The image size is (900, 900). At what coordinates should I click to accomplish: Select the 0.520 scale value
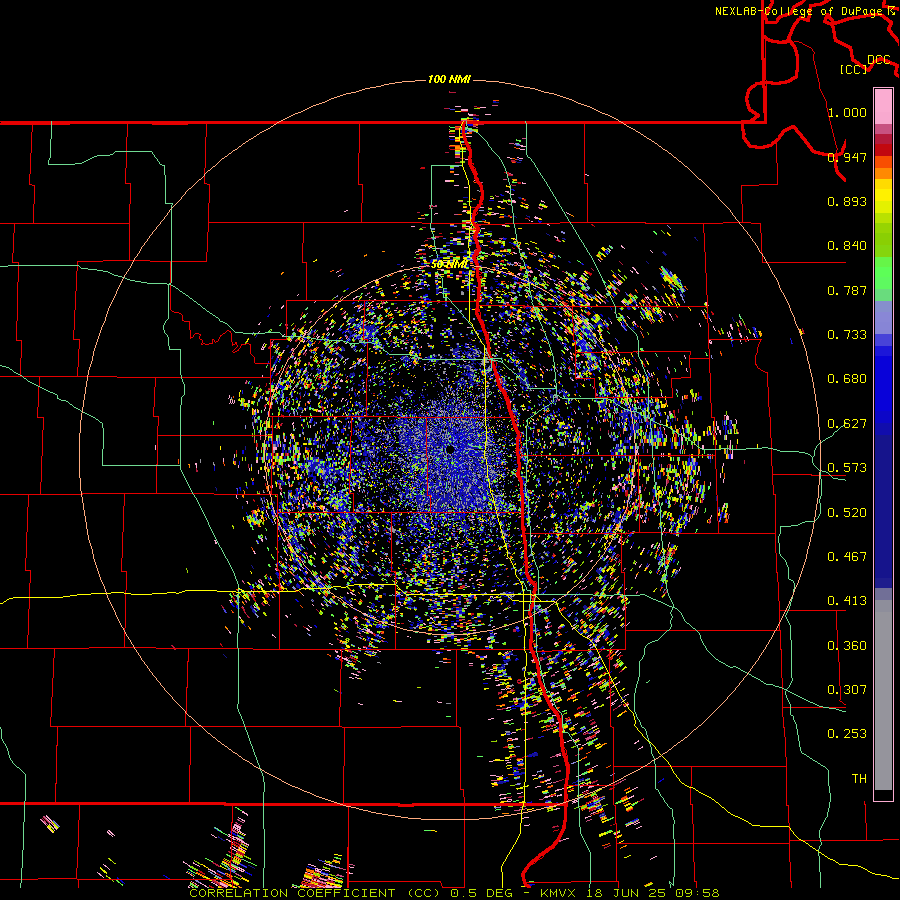[847, 513]
